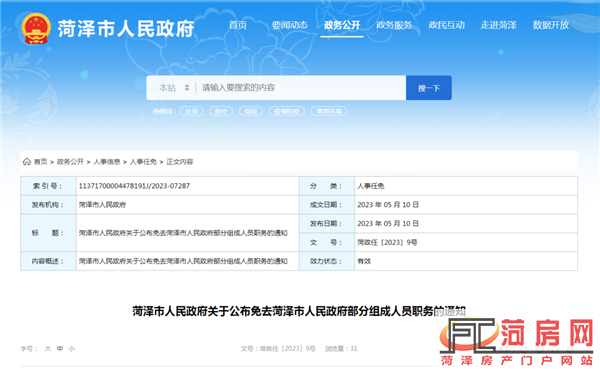Screen dimensions: 600x369
Task: Select 政务公开 navigation tab
Action: (342, 25)
